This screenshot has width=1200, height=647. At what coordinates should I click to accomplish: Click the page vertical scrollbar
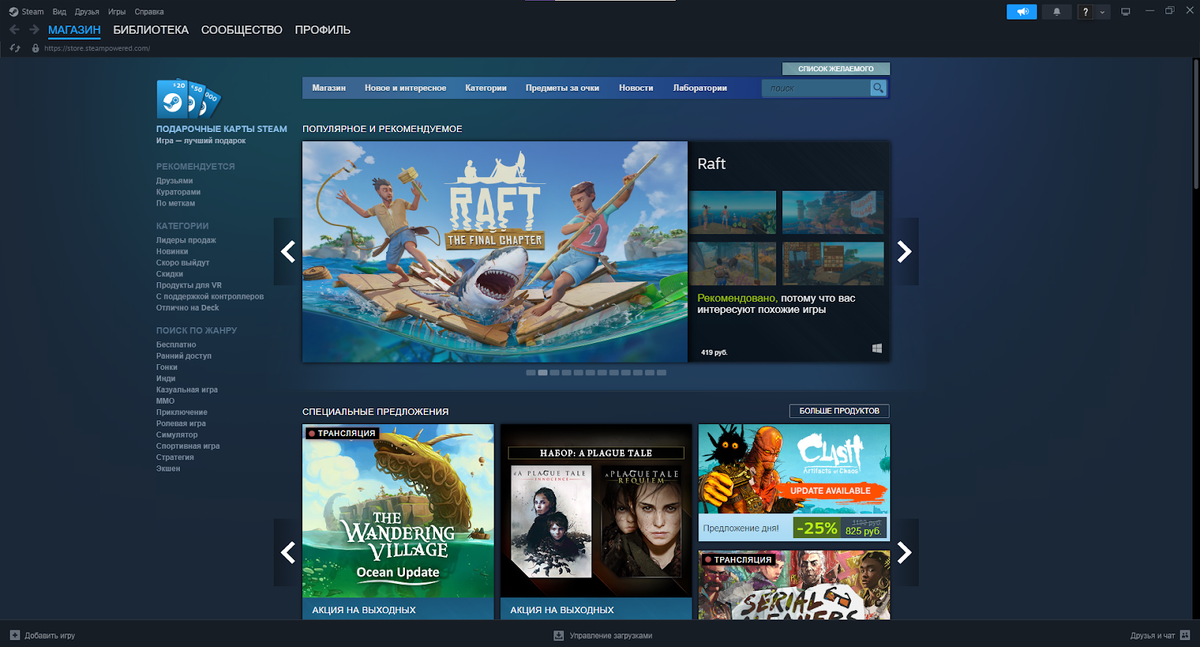(x=1195, y=125)
